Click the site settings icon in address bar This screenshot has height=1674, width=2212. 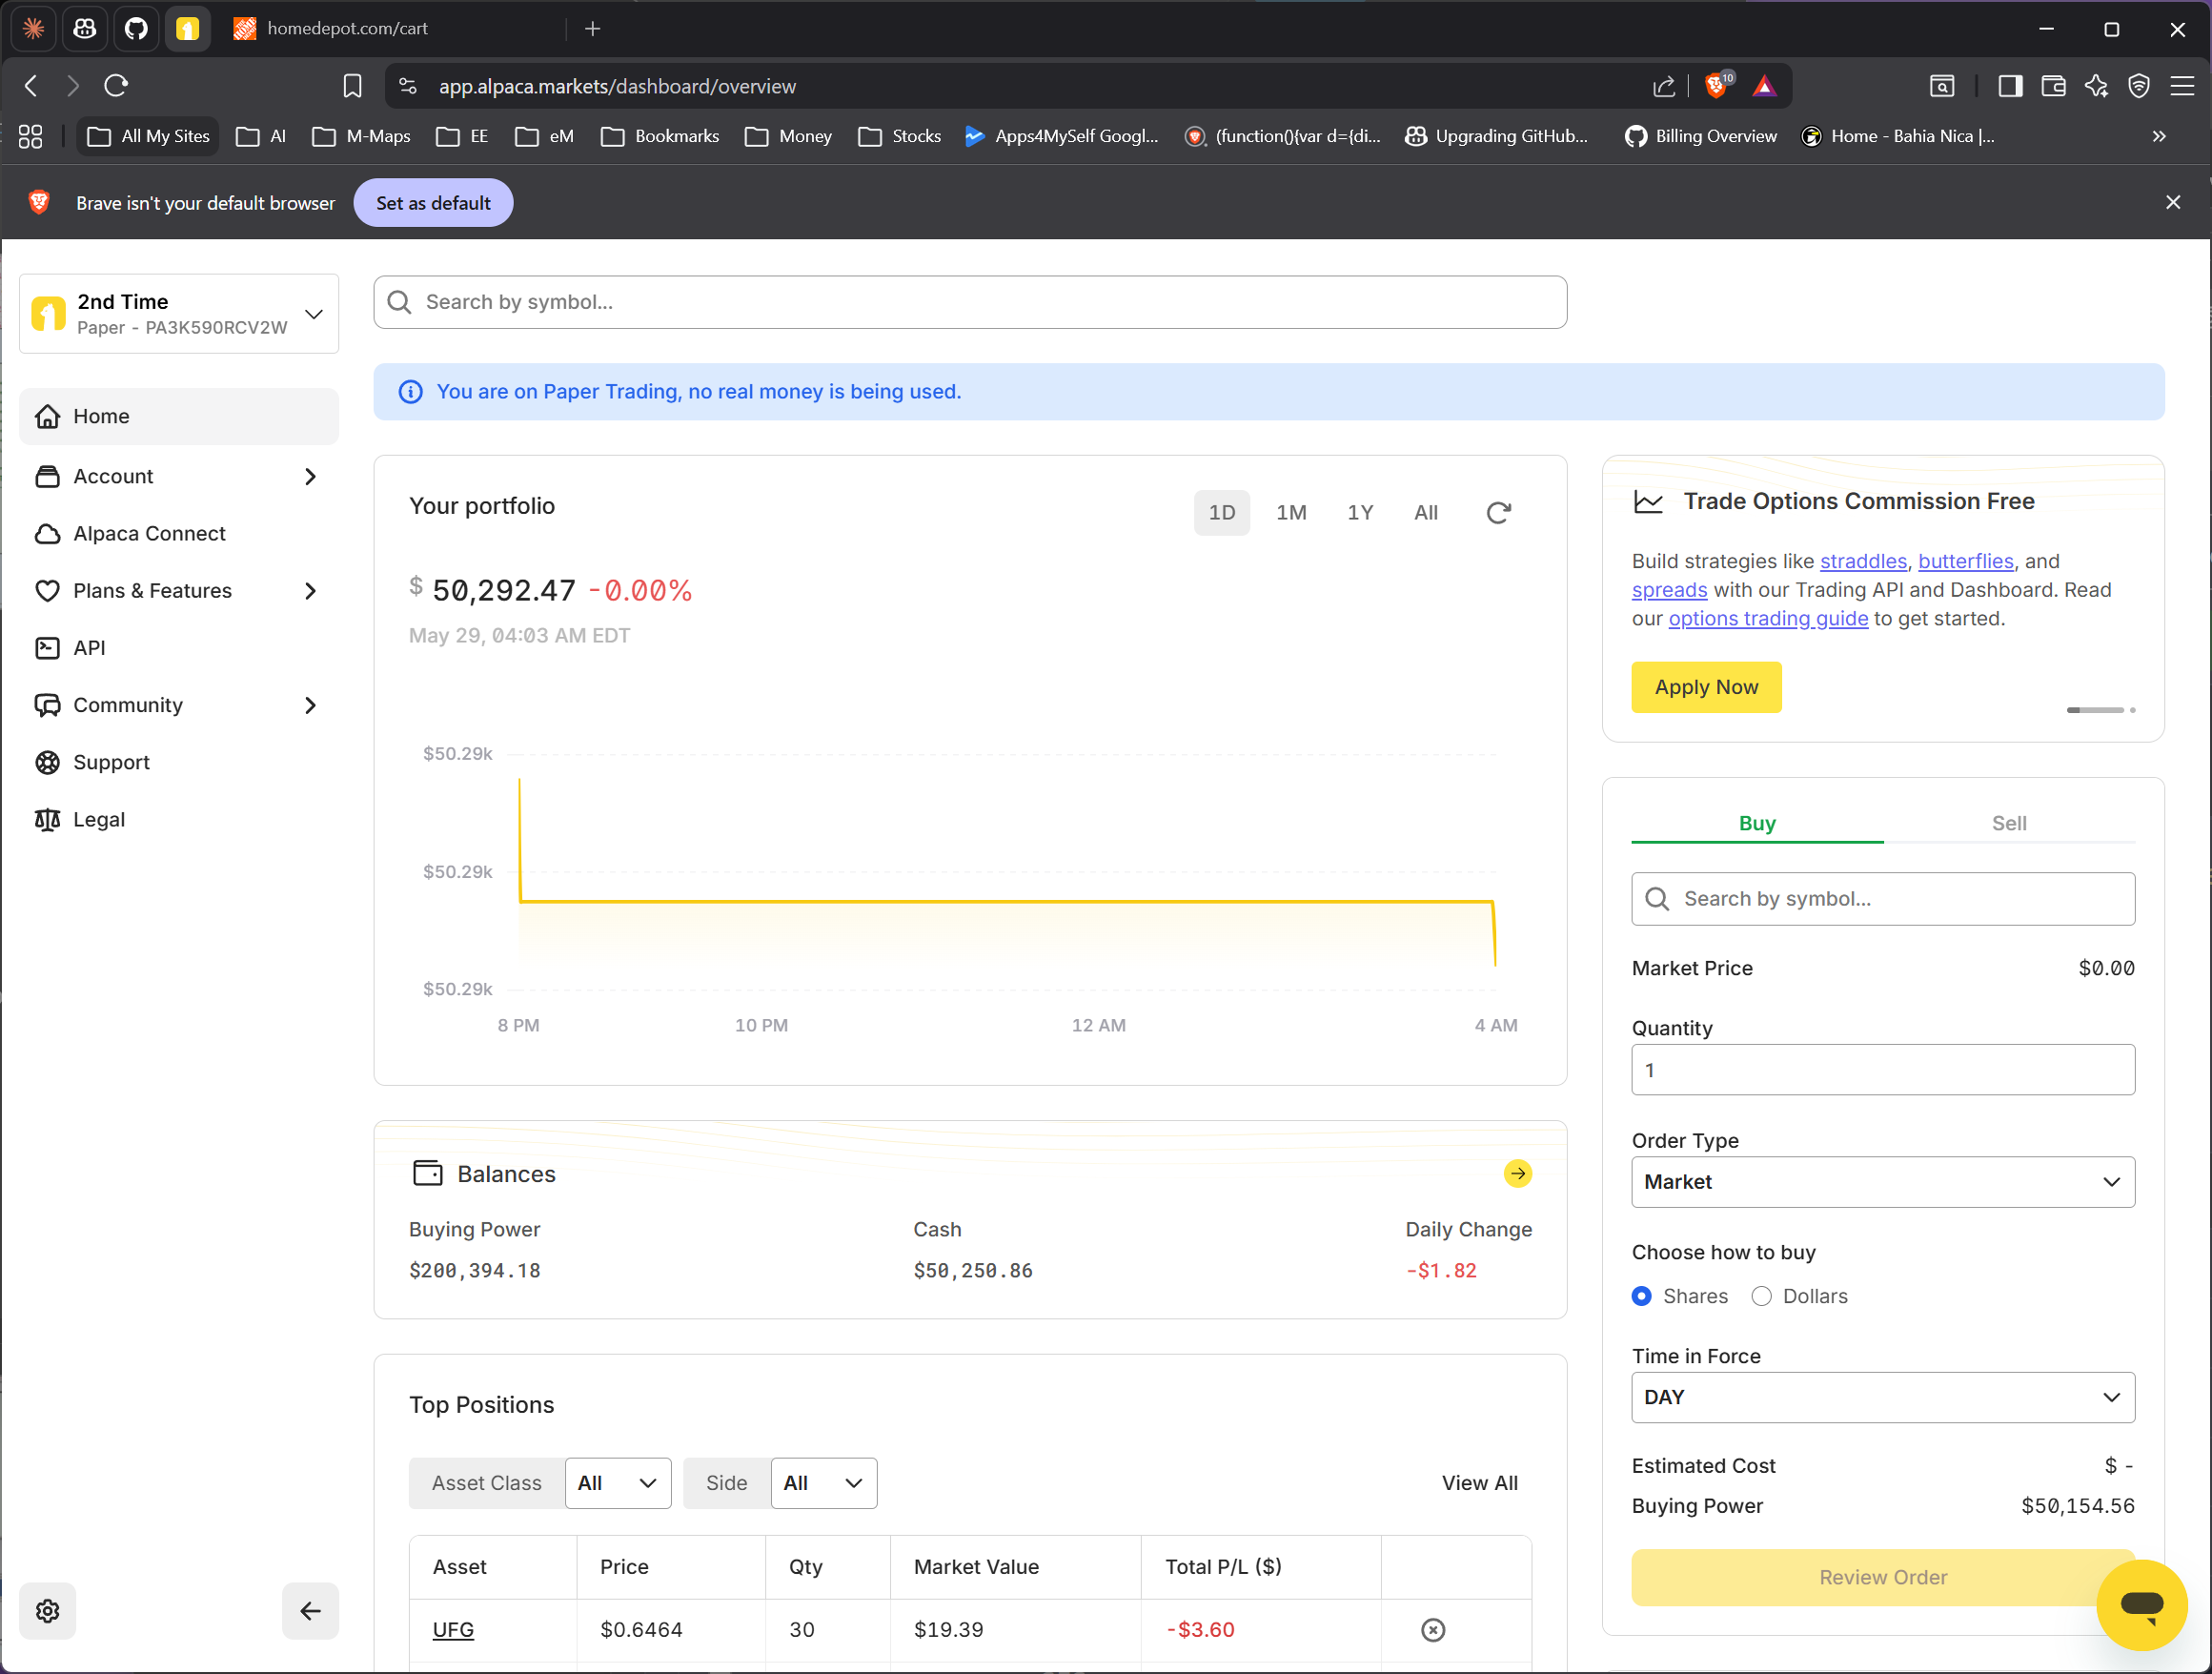[408, 86]
